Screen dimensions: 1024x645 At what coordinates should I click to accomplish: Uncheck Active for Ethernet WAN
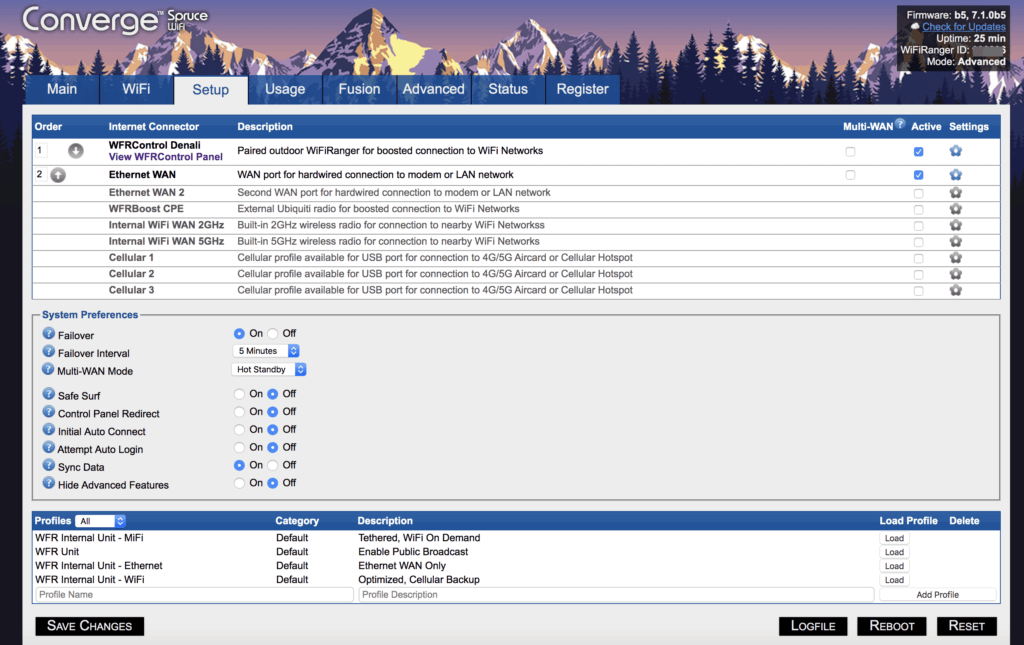click(x=919, y=175)
